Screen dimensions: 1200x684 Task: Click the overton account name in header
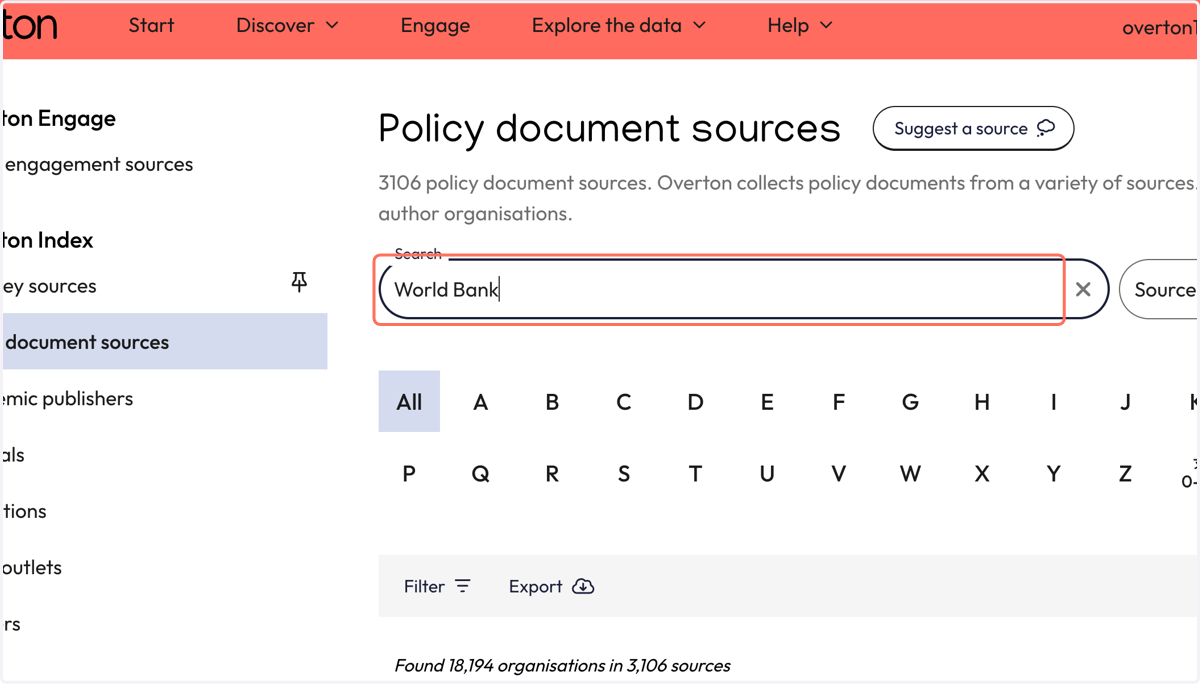[x=1160, y=28]
